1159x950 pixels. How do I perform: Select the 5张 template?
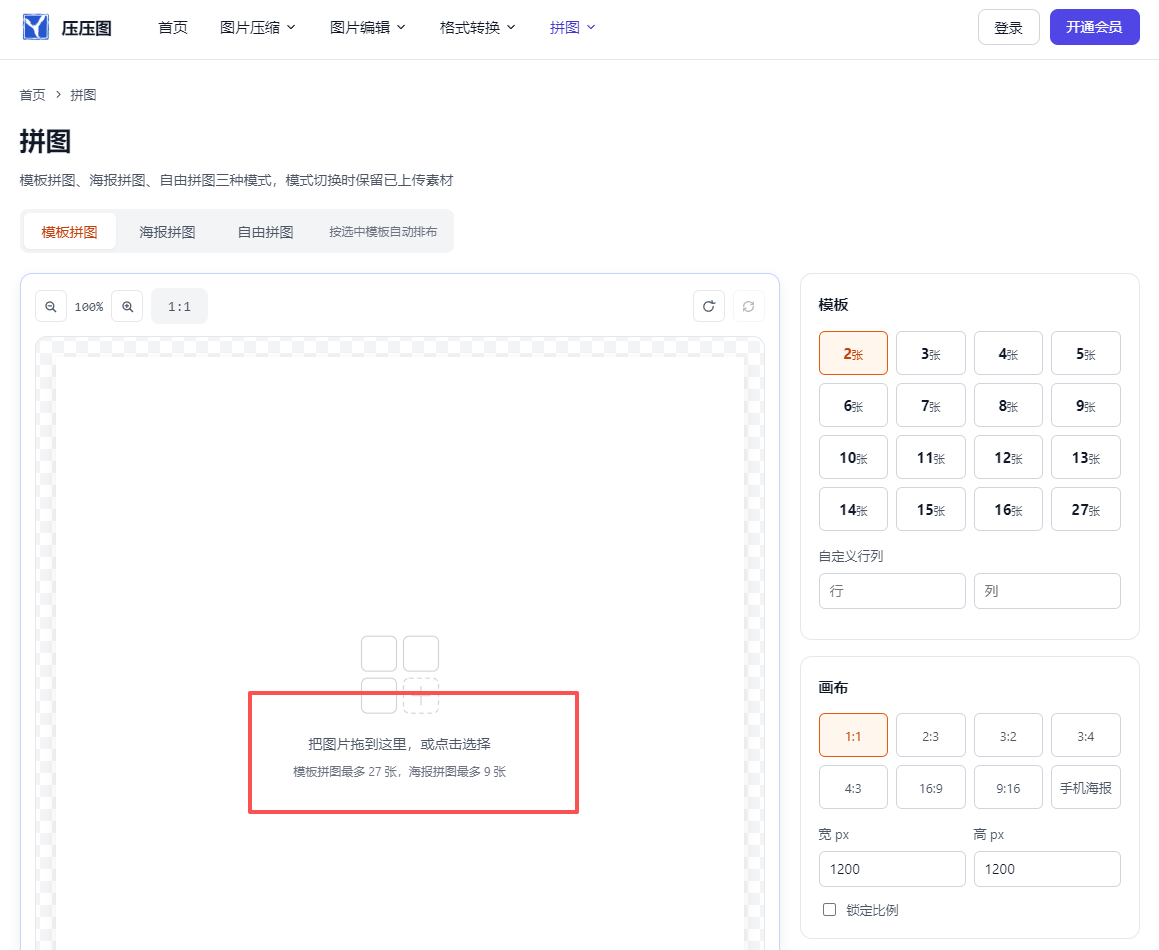[x=1086, y=353]
